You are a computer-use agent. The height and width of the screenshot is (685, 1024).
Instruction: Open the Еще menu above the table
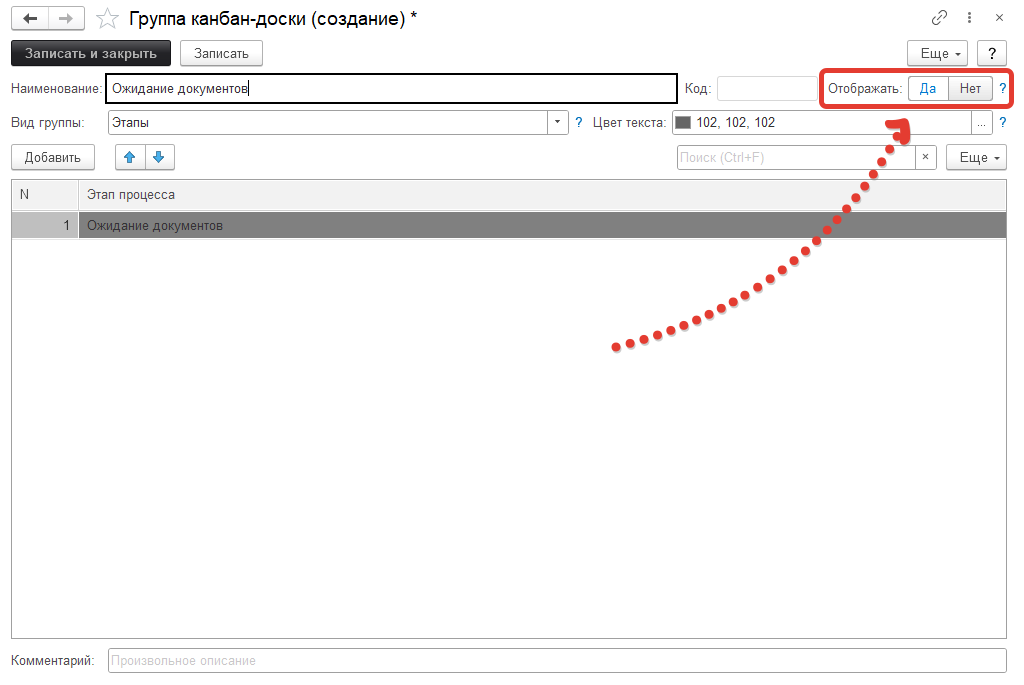coord(975,157)
